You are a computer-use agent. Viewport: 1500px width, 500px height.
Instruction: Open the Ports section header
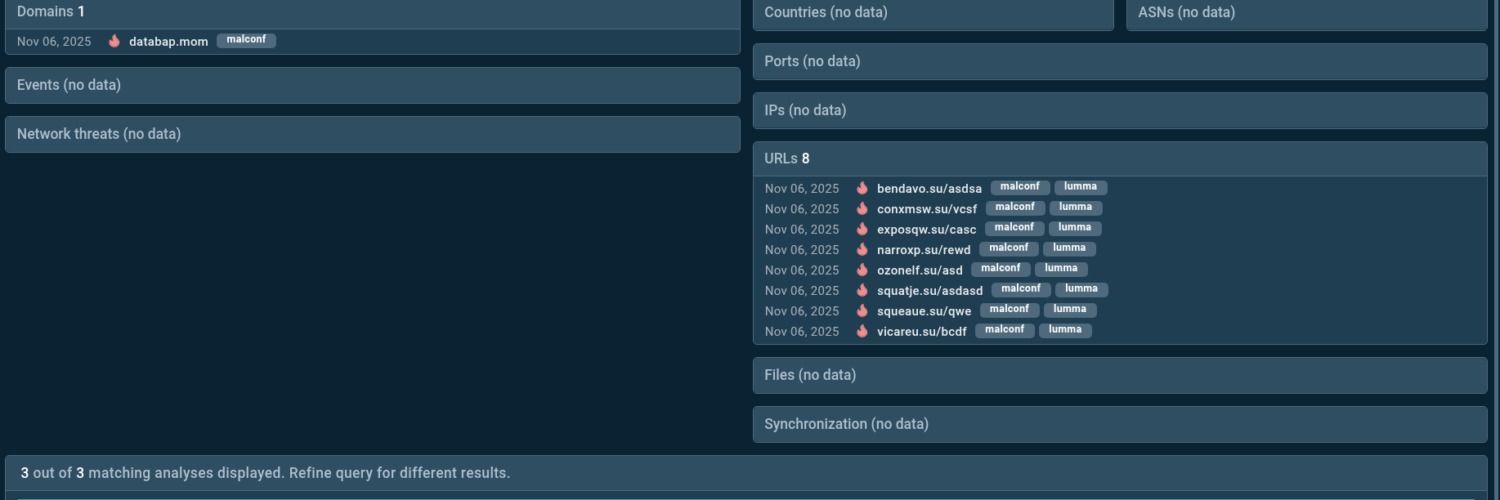click(1119, 61)
